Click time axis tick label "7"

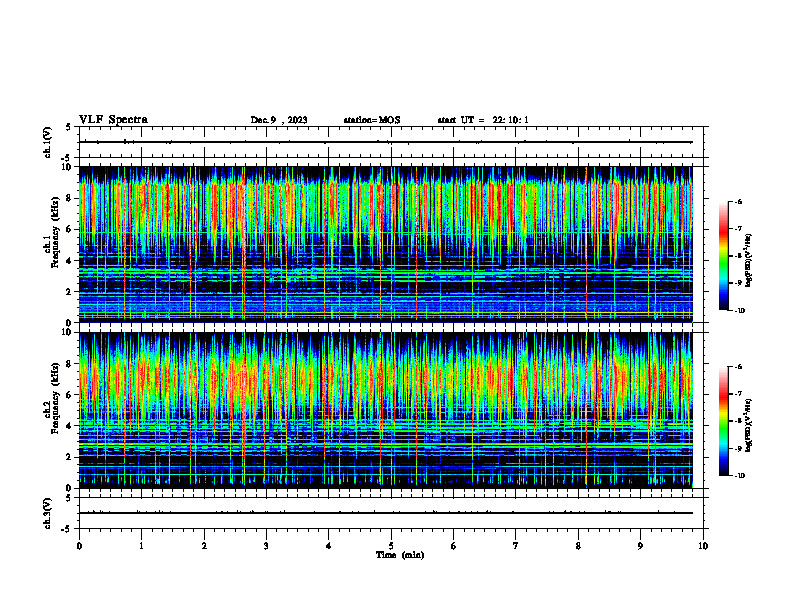(x=516, y=546)
